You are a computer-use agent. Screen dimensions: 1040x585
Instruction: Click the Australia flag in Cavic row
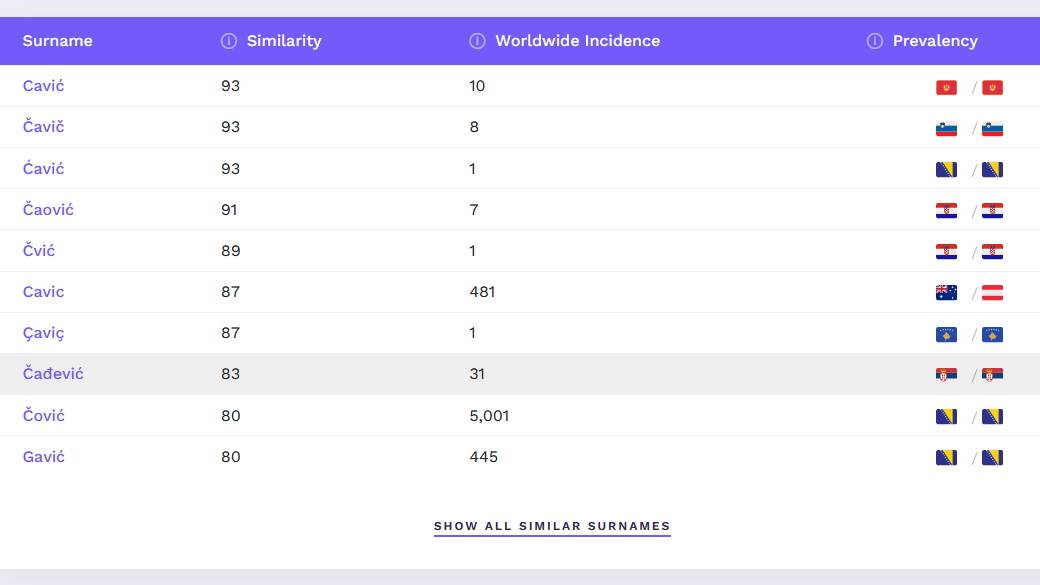click(946, 293)
